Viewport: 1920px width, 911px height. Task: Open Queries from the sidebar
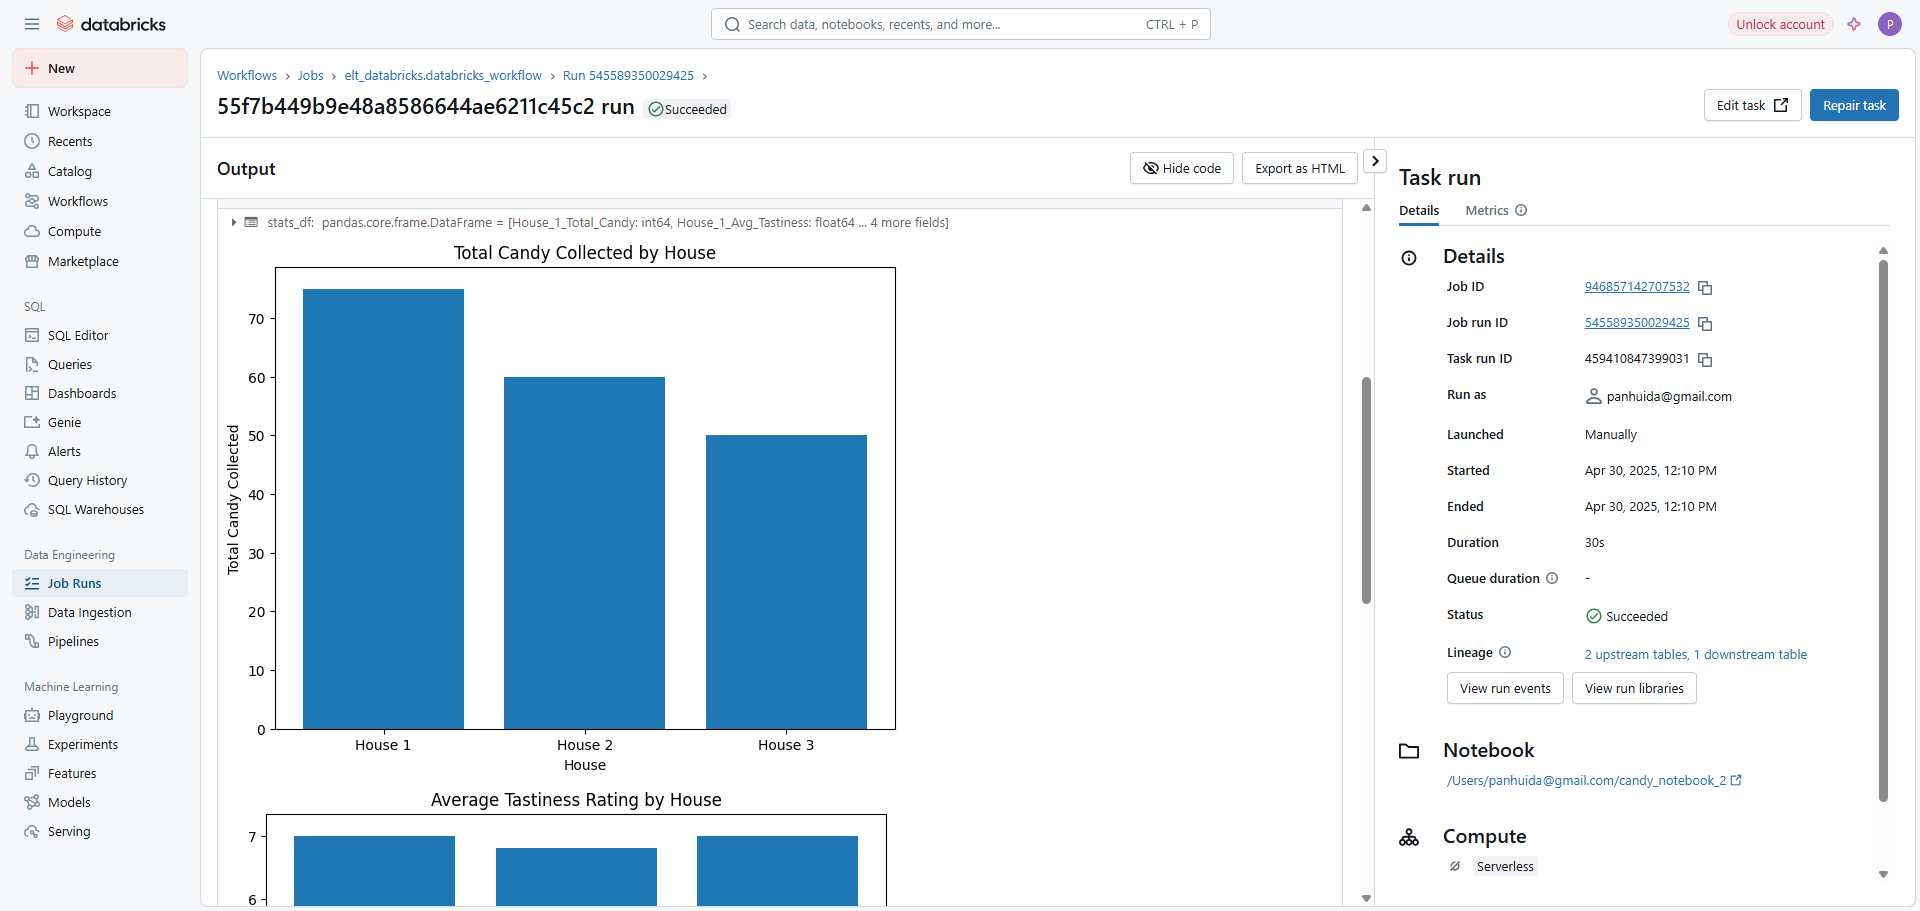(100, 364)
